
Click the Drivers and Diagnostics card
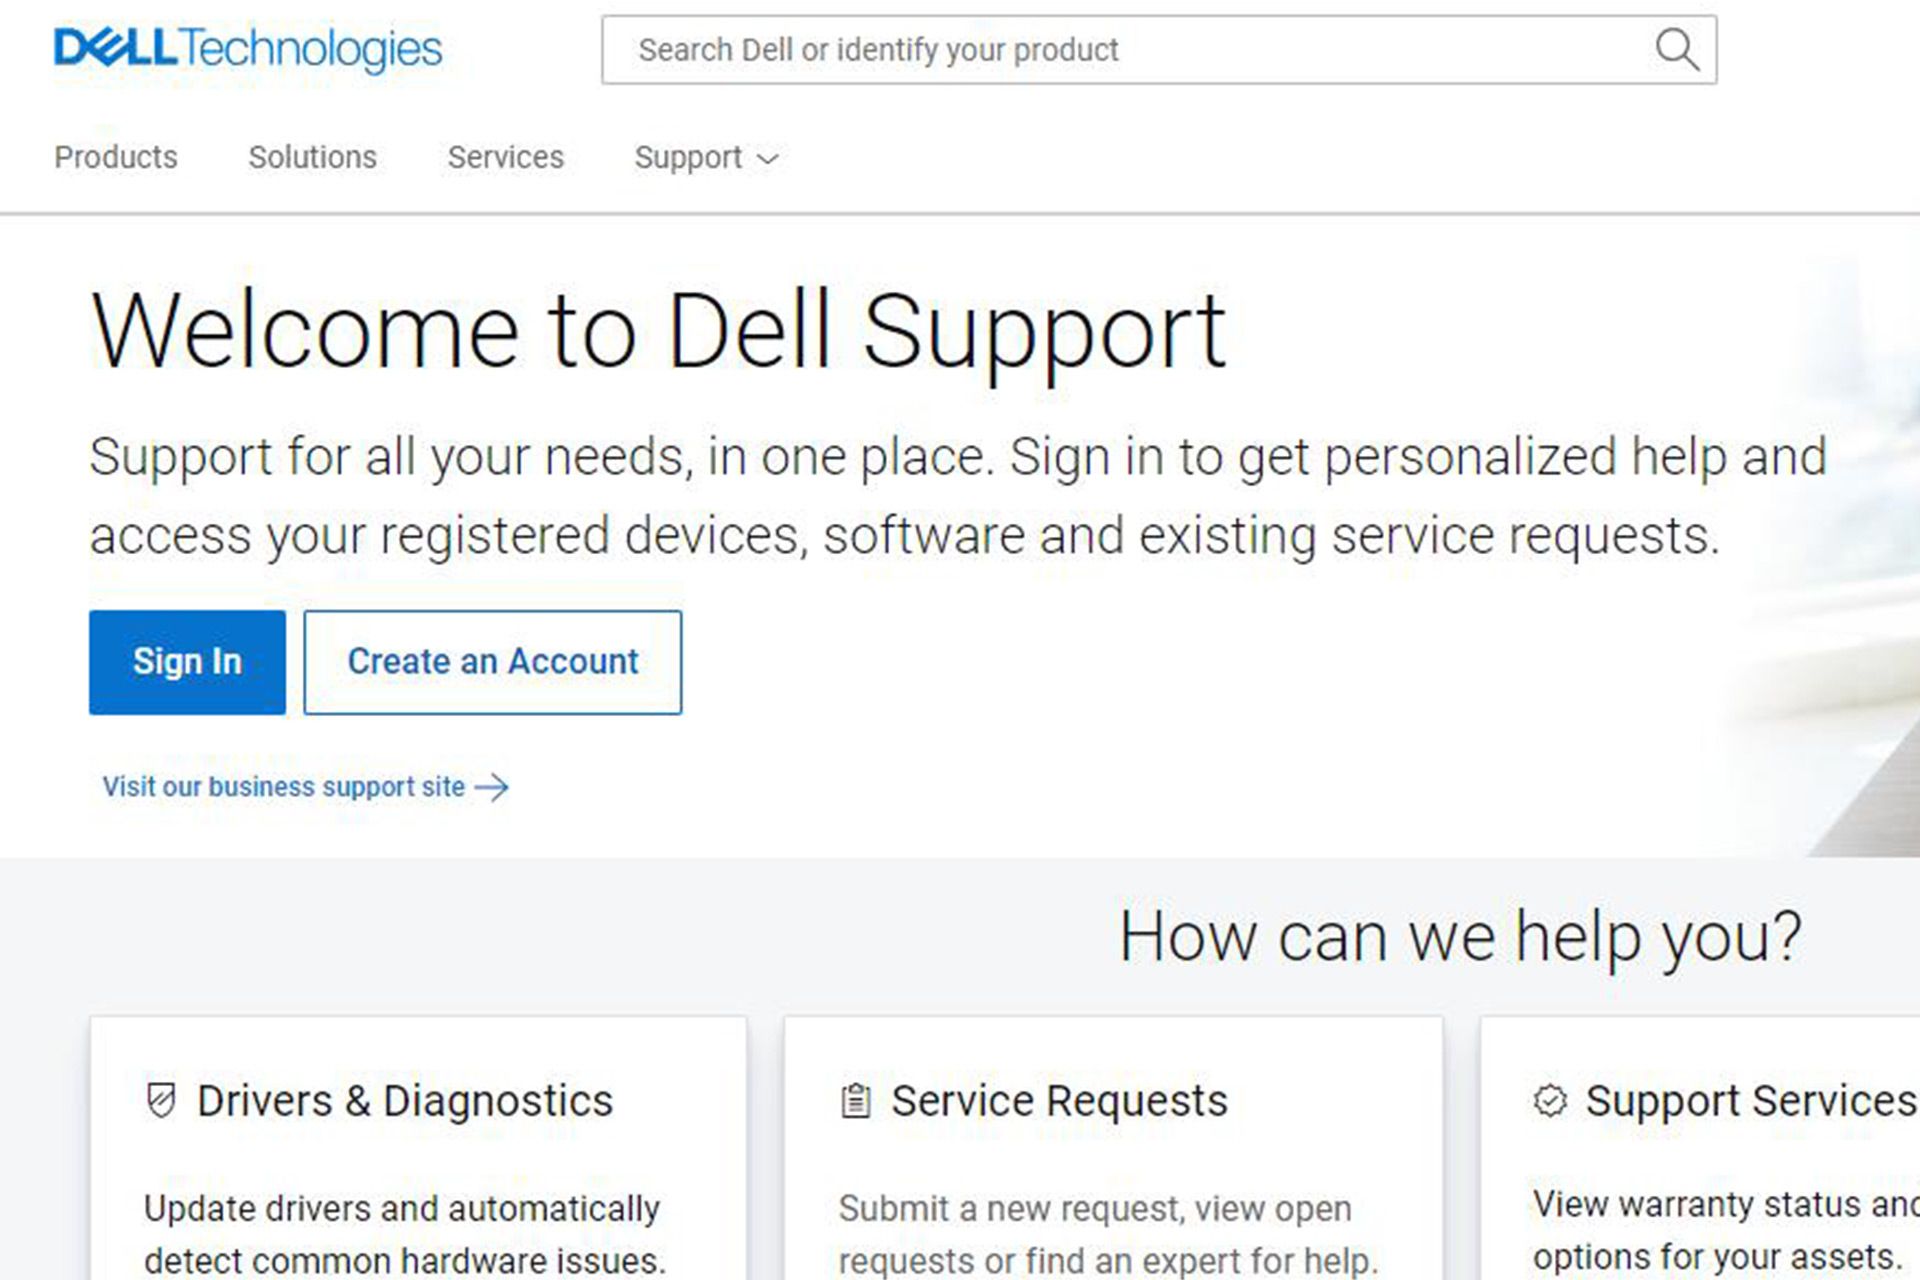click(419, 1143)
